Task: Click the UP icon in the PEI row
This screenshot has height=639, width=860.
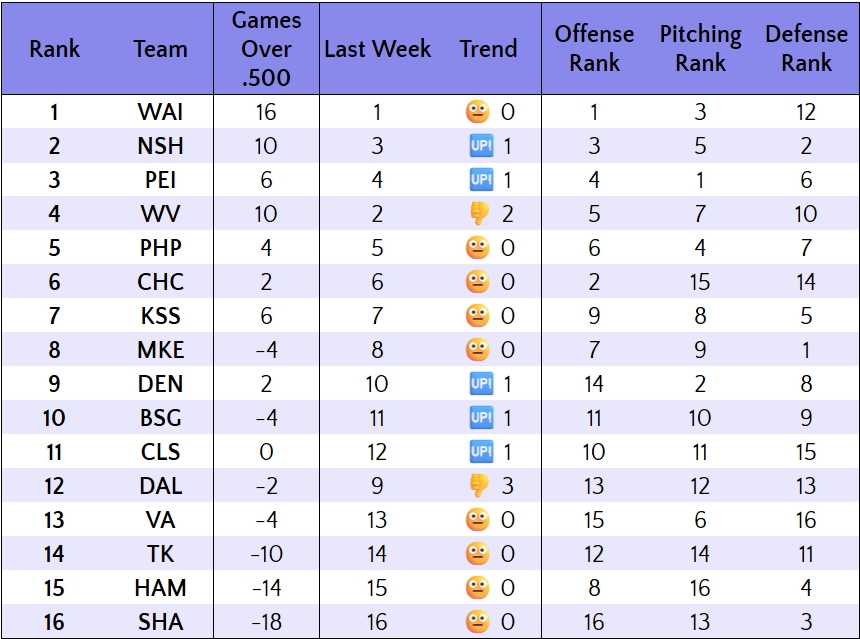Action: click(480, 180)
